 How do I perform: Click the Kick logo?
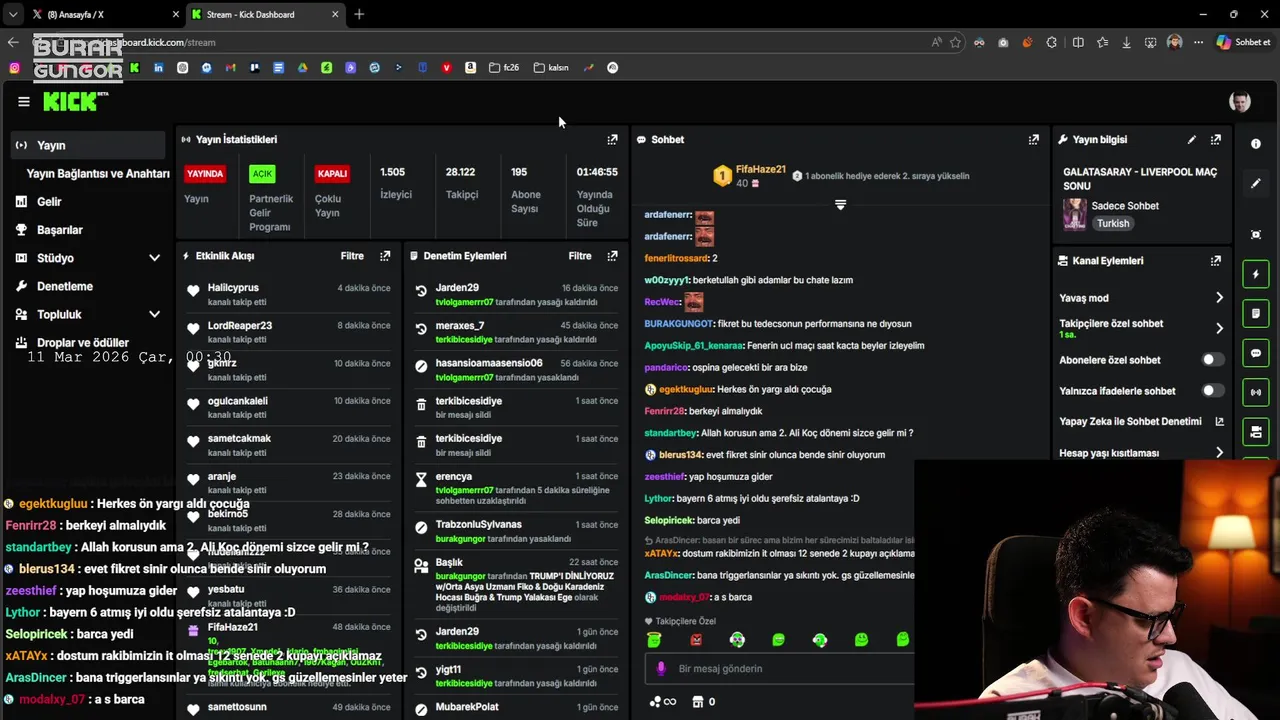point(75,101)
